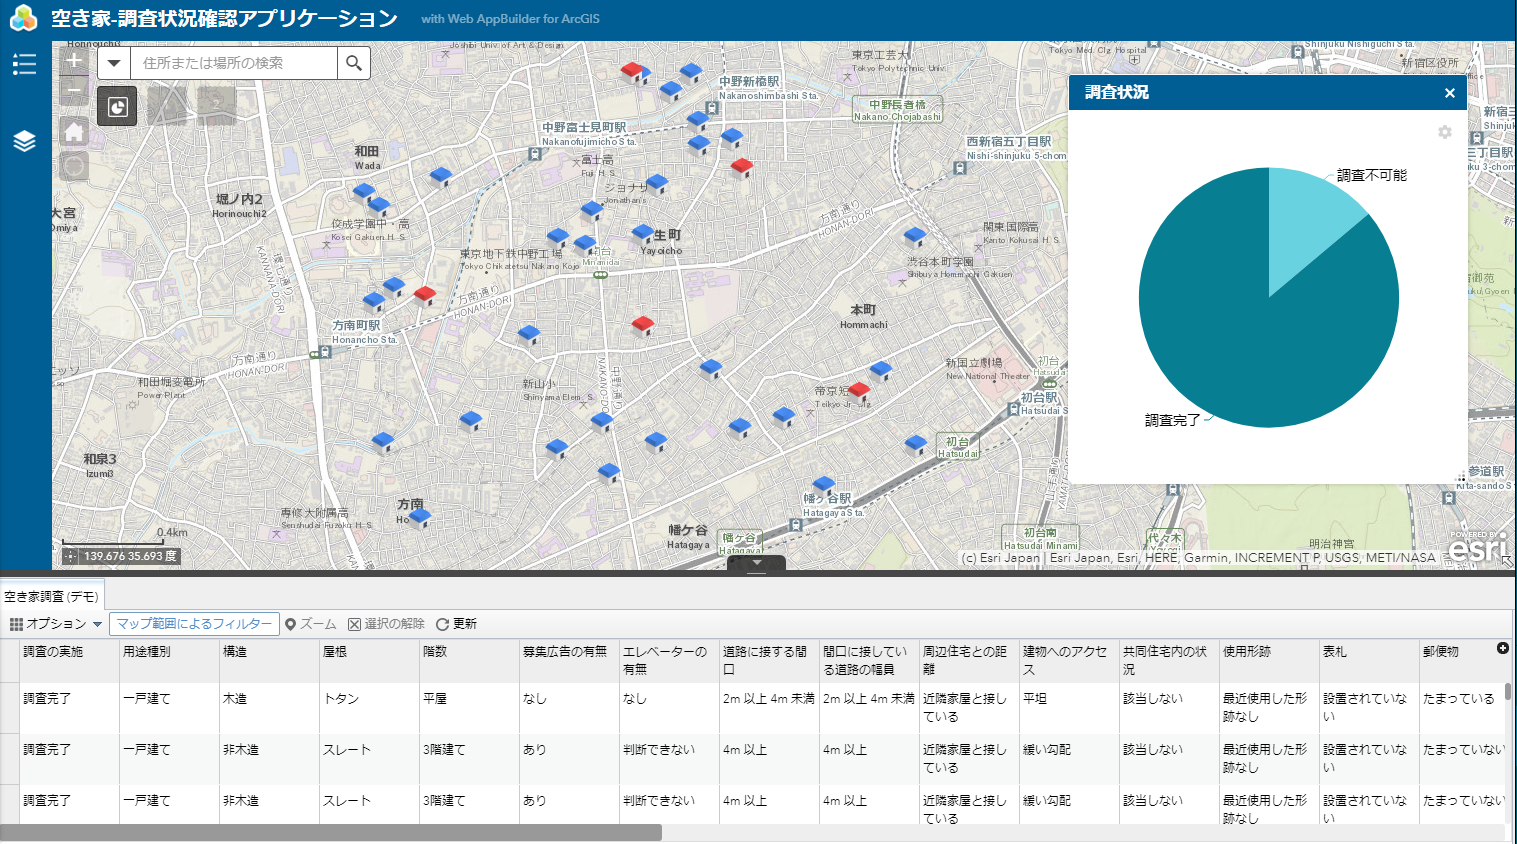The width and height of the screenshot is (1517, 844).
Task: Click the magnifier search button
Action: coord(354,63)
